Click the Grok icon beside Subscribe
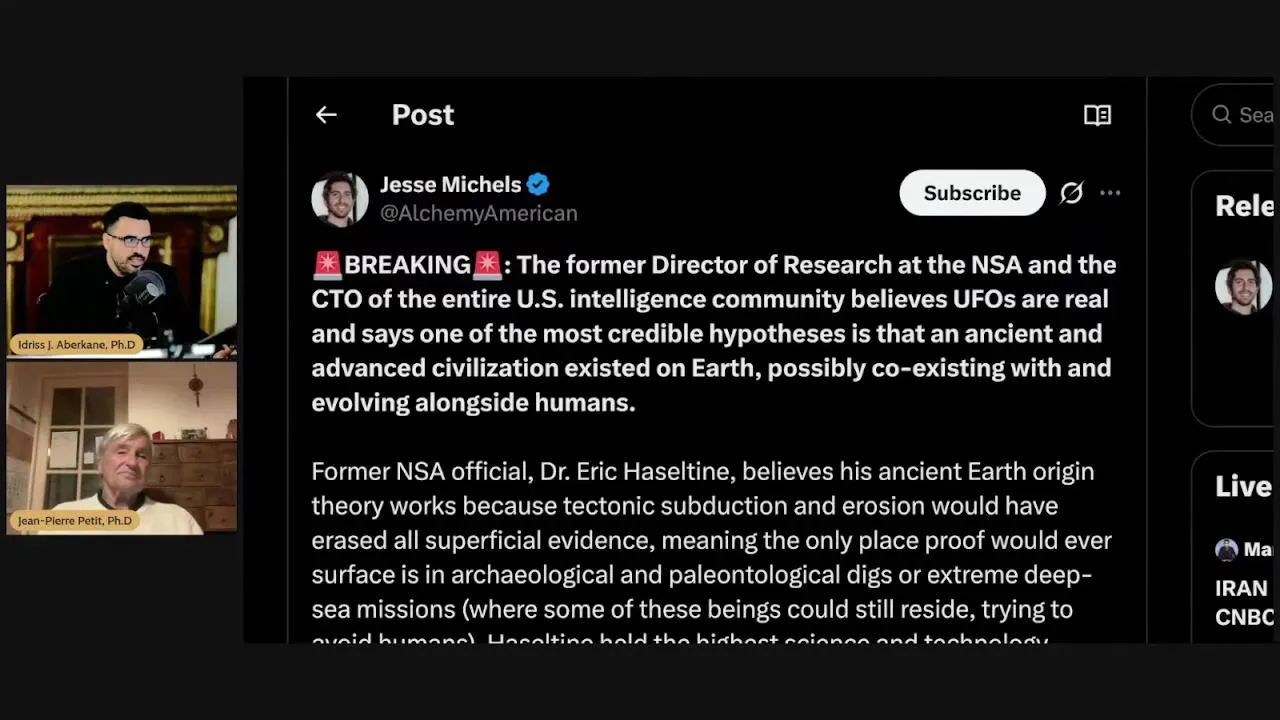1280x720 pixels. point(1071,193)
